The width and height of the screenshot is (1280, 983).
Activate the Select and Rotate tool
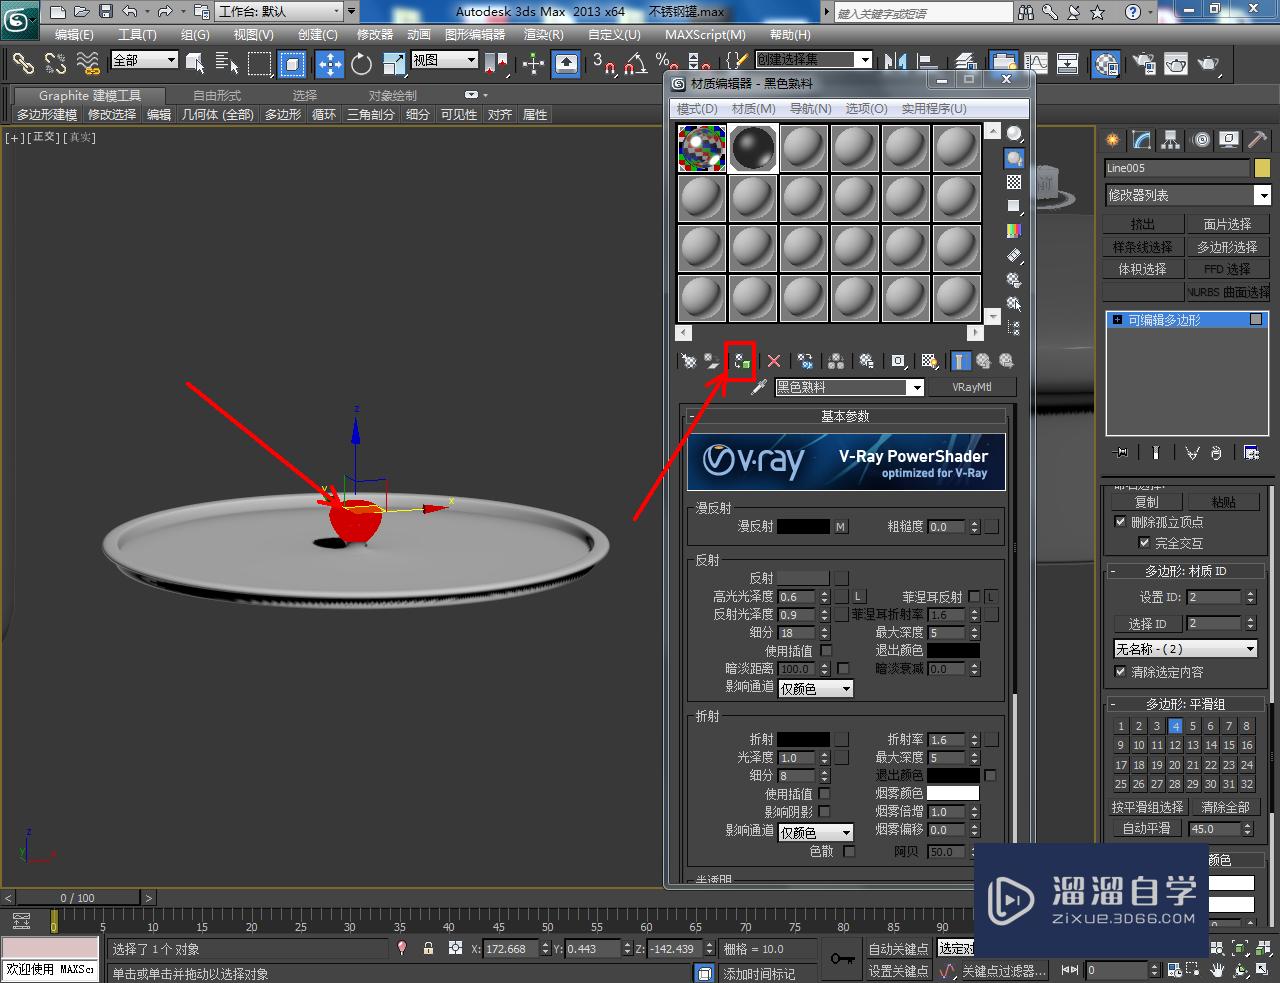362,64
